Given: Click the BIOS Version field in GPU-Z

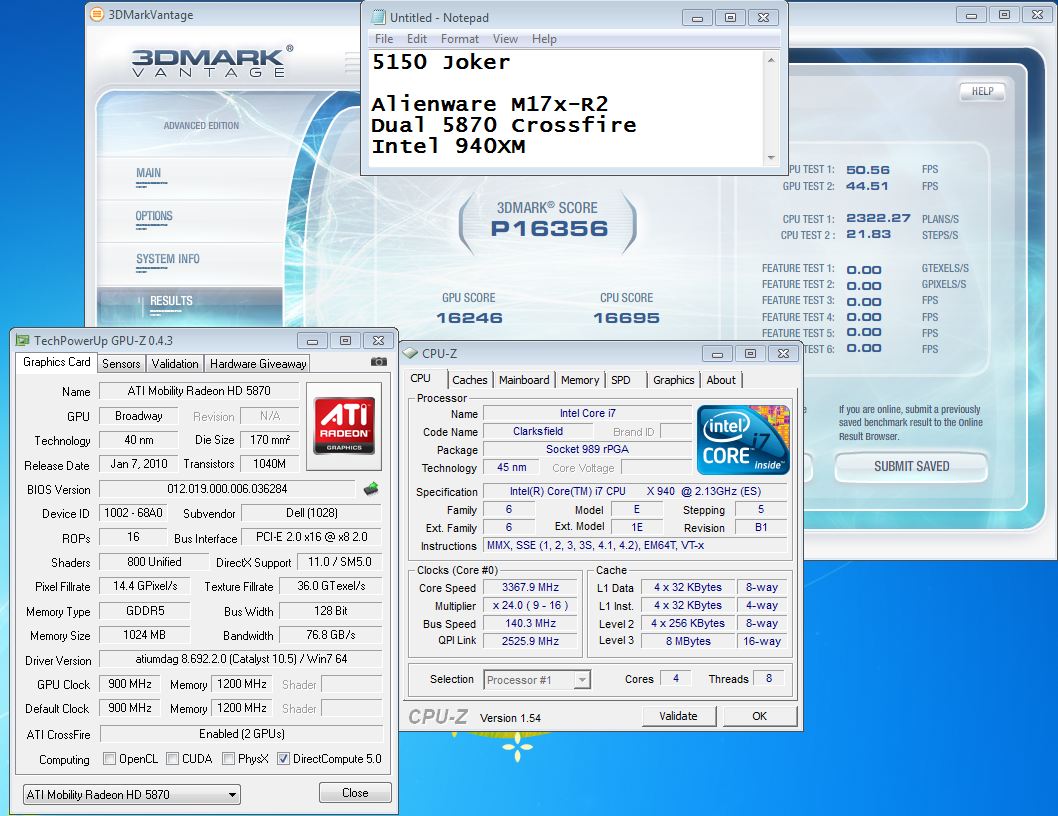Looking at the screenshot, I should (227, 489).
